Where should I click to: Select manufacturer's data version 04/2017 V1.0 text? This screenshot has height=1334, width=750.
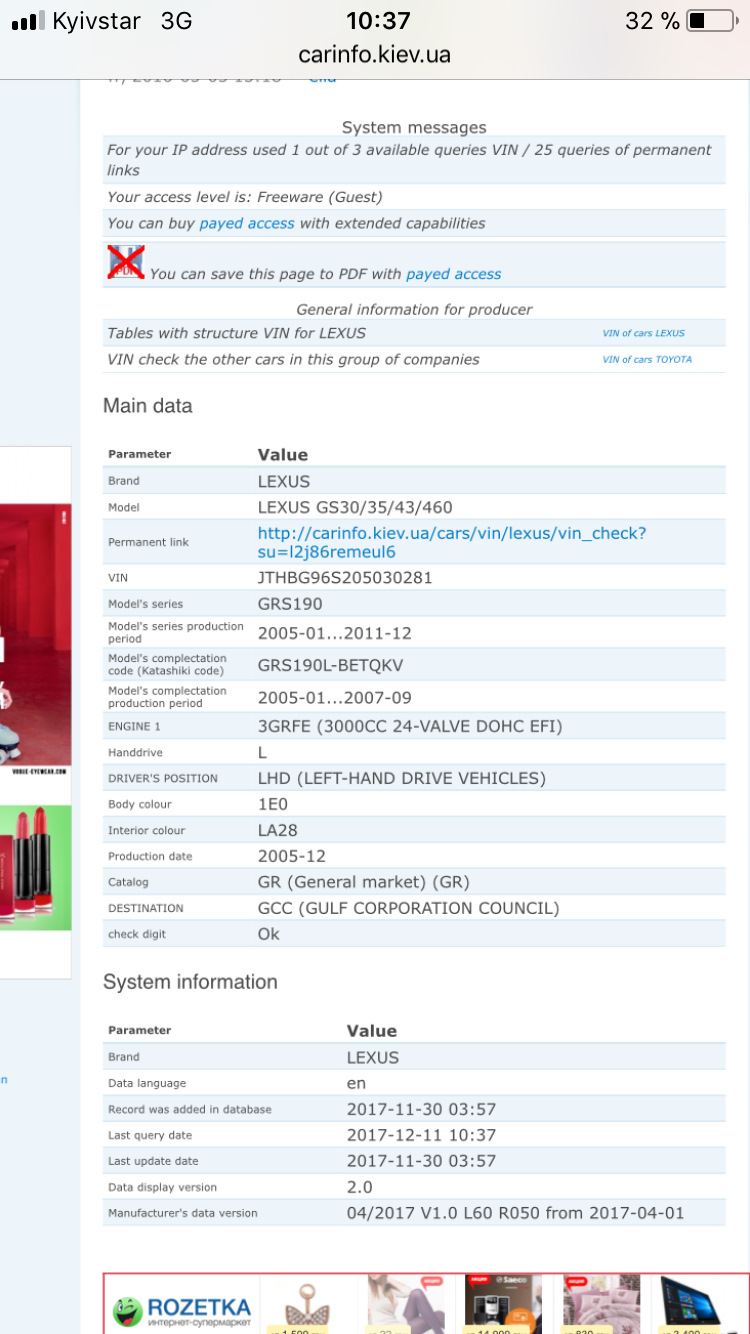pyautogui.click(x=516, y=1213)
